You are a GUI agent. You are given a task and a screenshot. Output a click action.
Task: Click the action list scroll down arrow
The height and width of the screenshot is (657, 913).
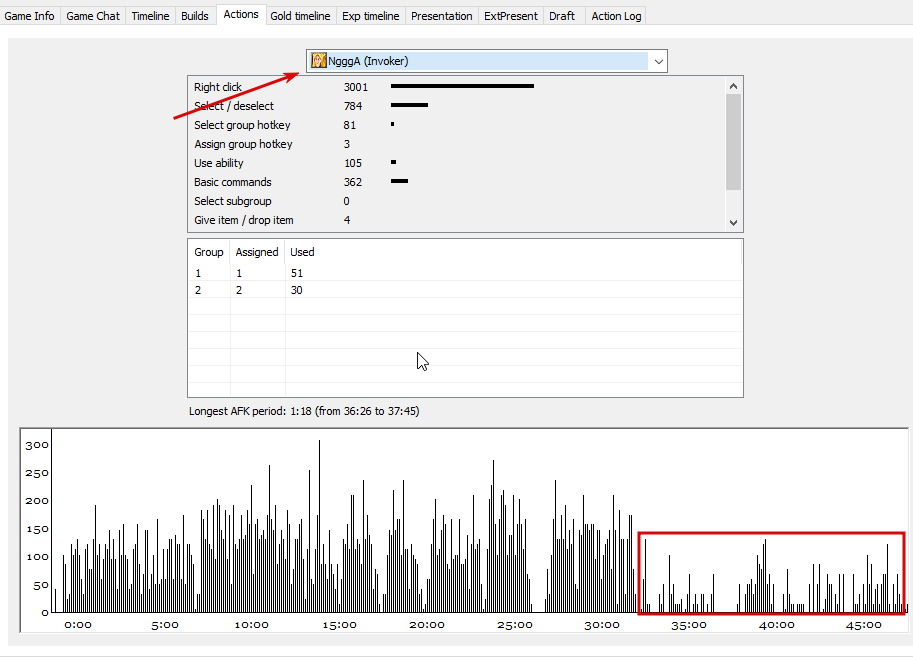(734, 222)
